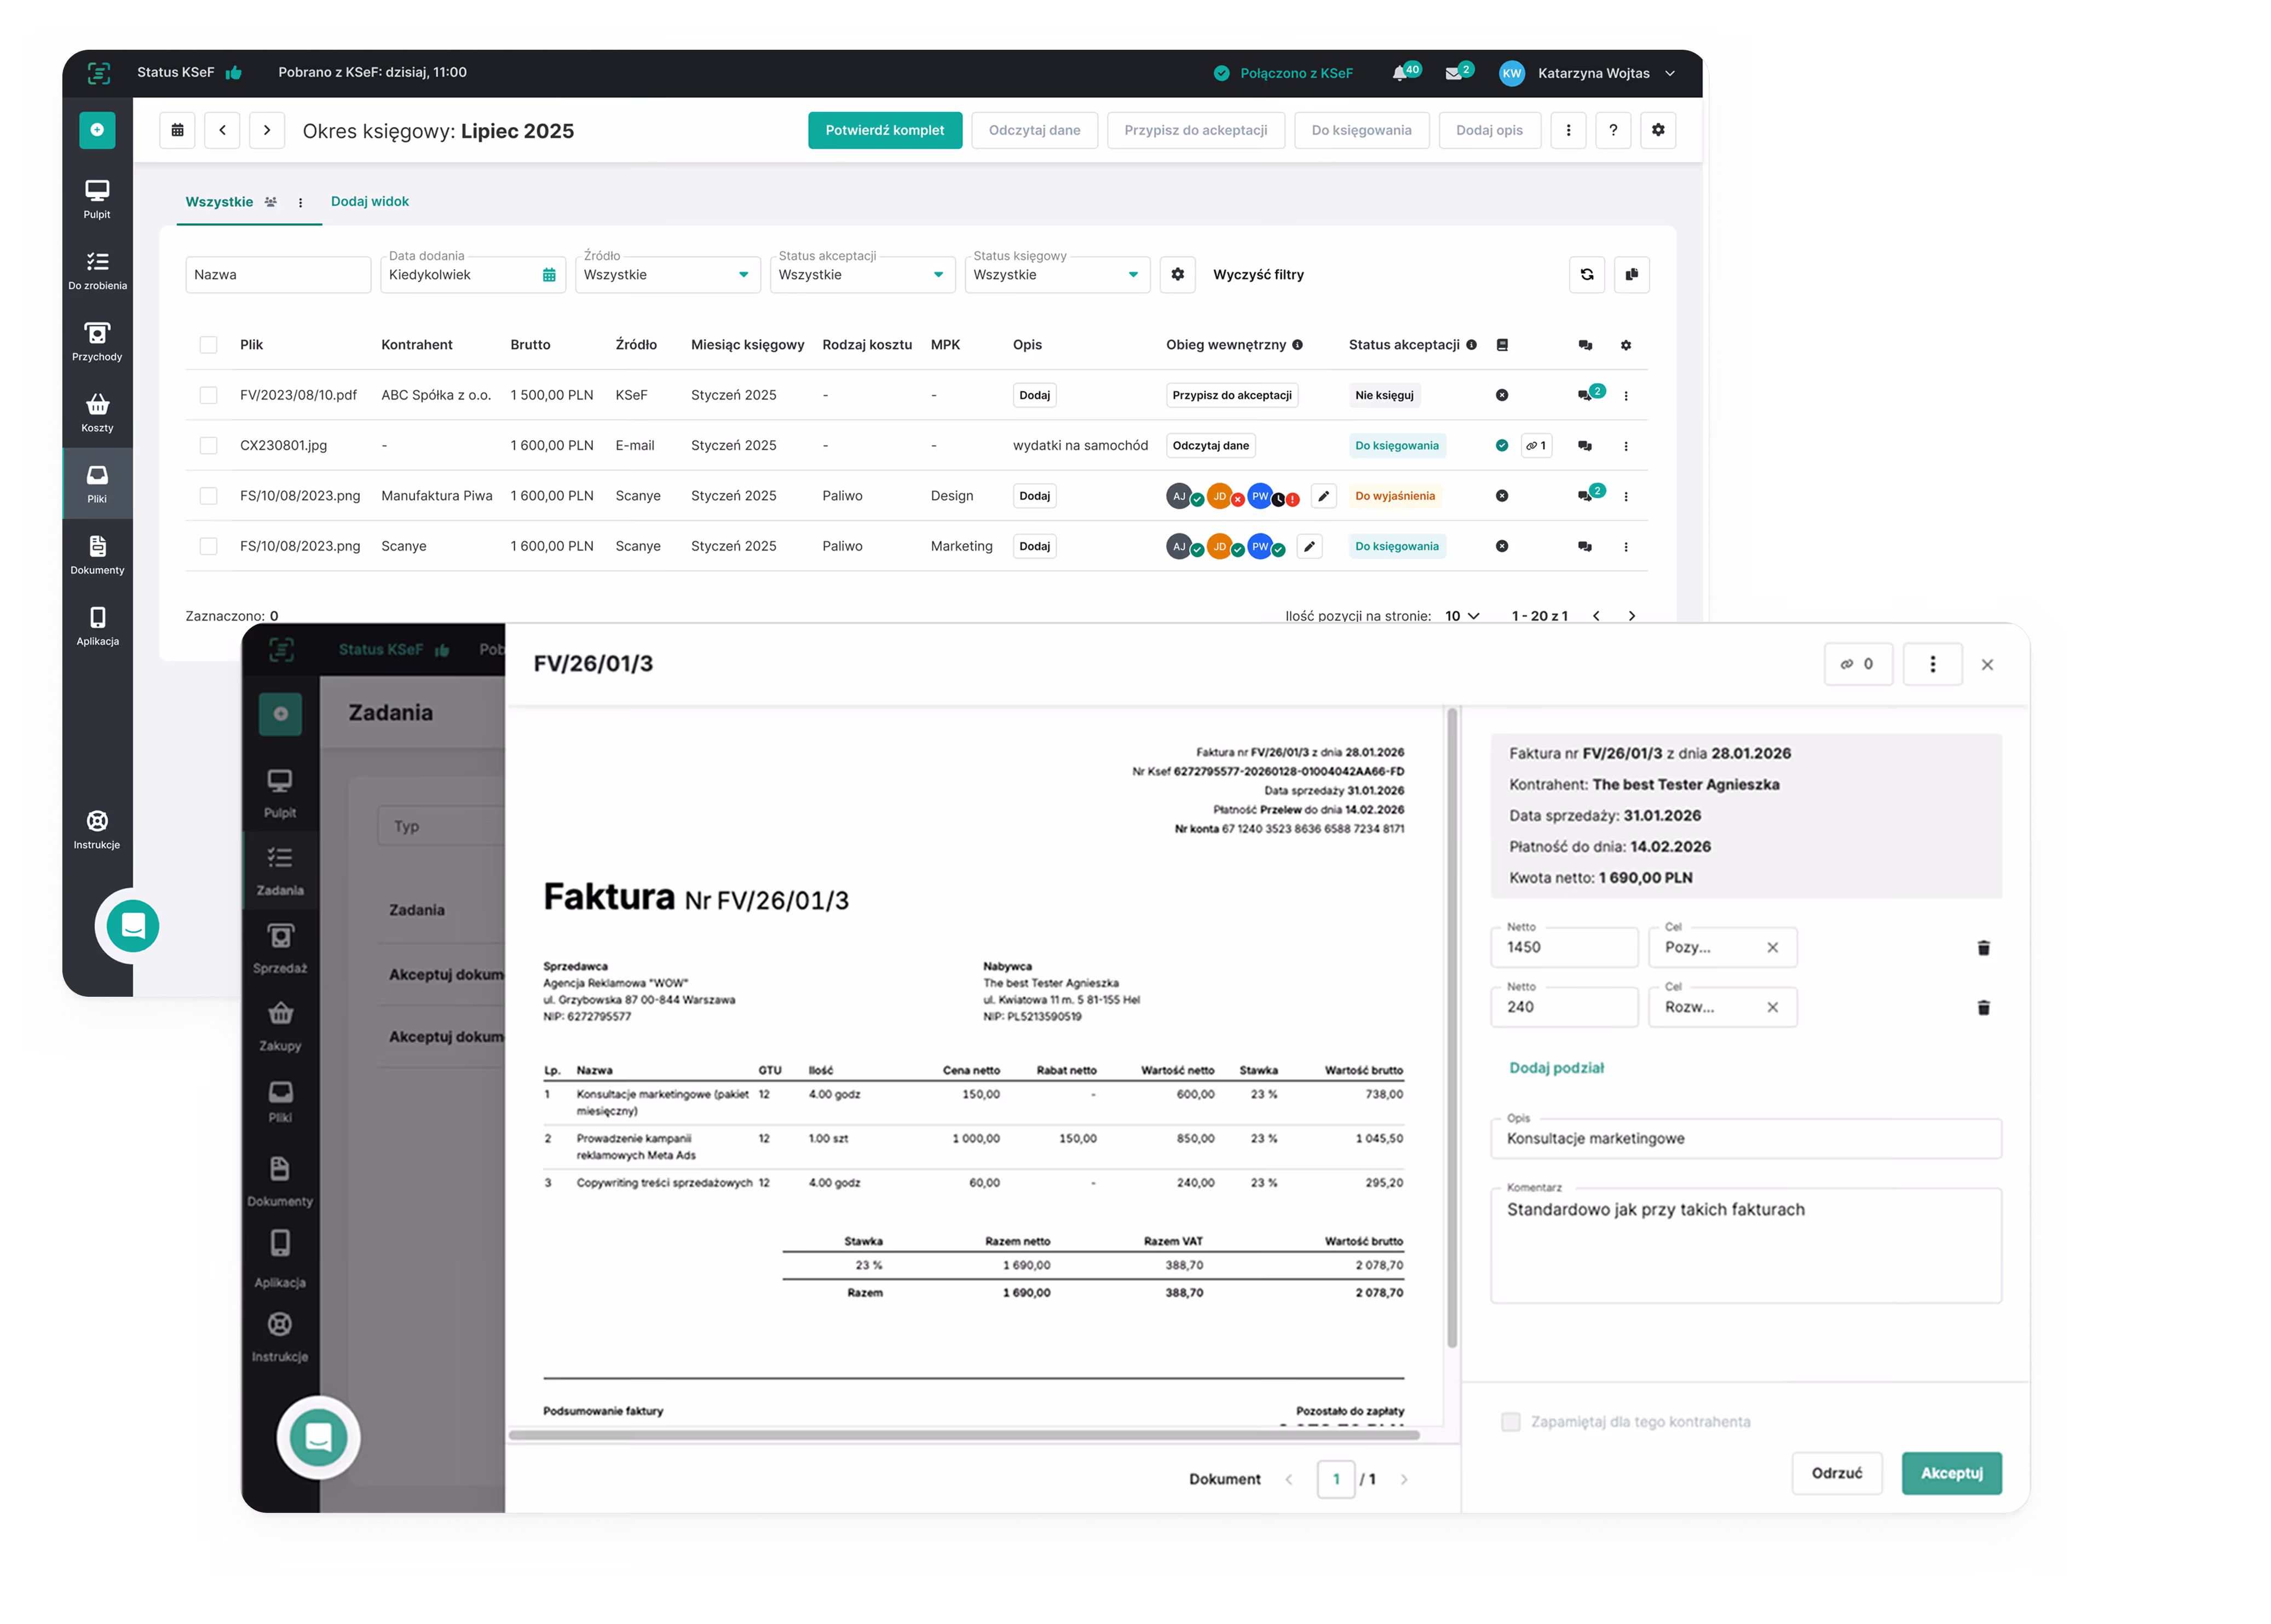This screenshot has width=2271, height=1624.
Task: Open Dokumenty in the main sidebar
Action: coord(97,555)
